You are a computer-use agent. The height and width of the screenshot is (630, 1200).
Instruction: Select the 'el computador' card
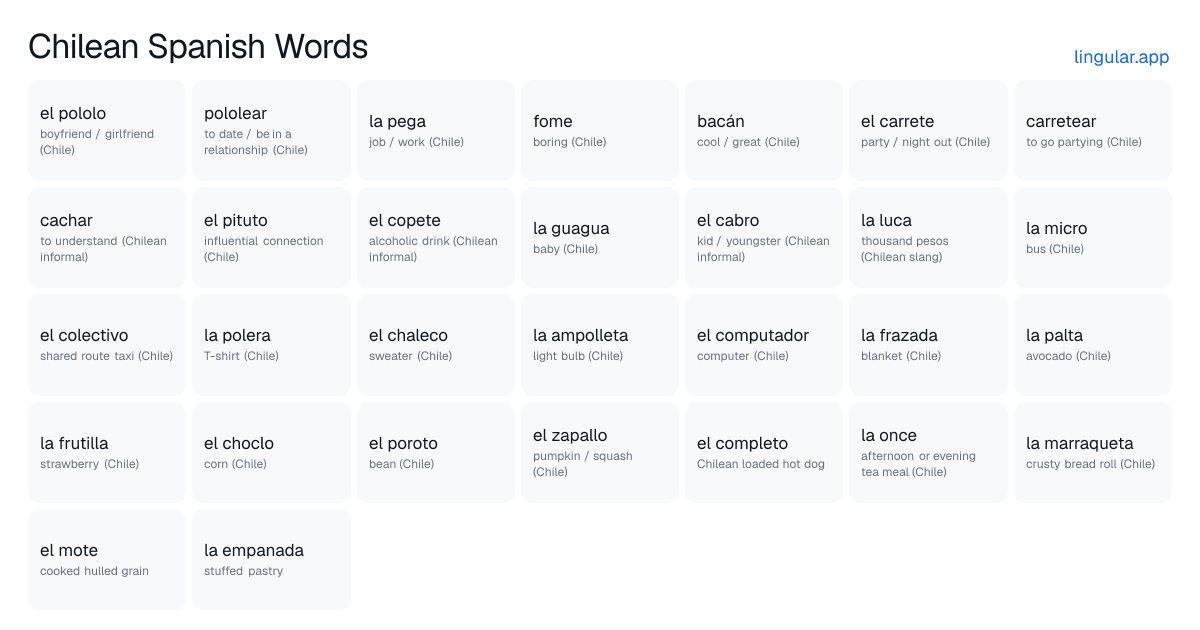[764, 345]
